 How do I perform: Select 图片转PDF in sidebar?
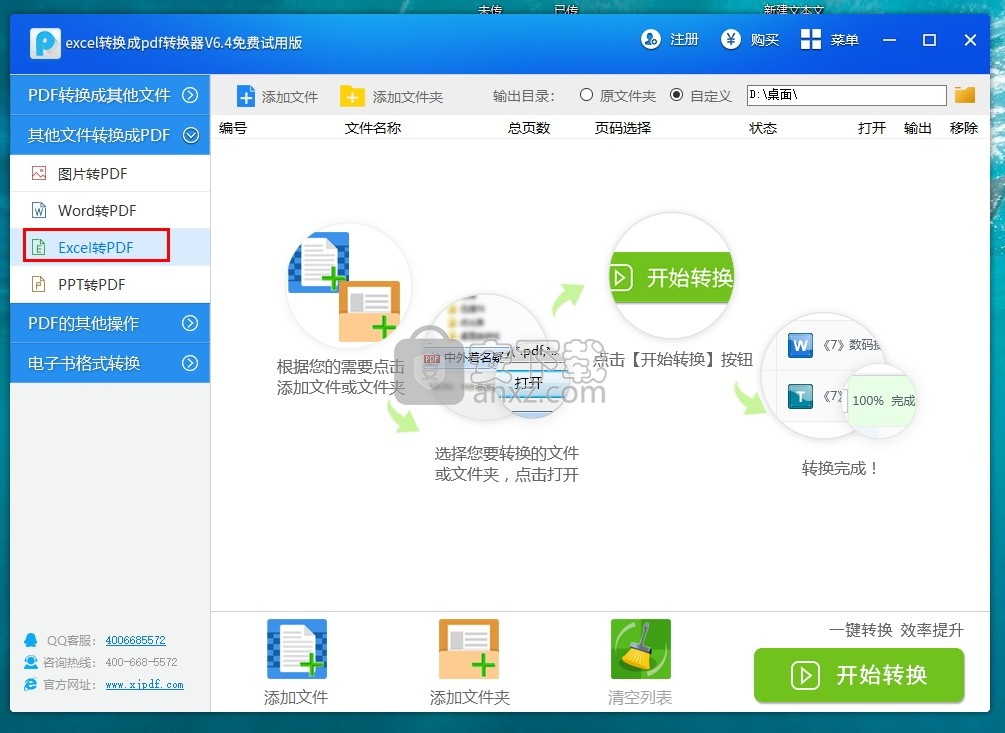(110, 174)
